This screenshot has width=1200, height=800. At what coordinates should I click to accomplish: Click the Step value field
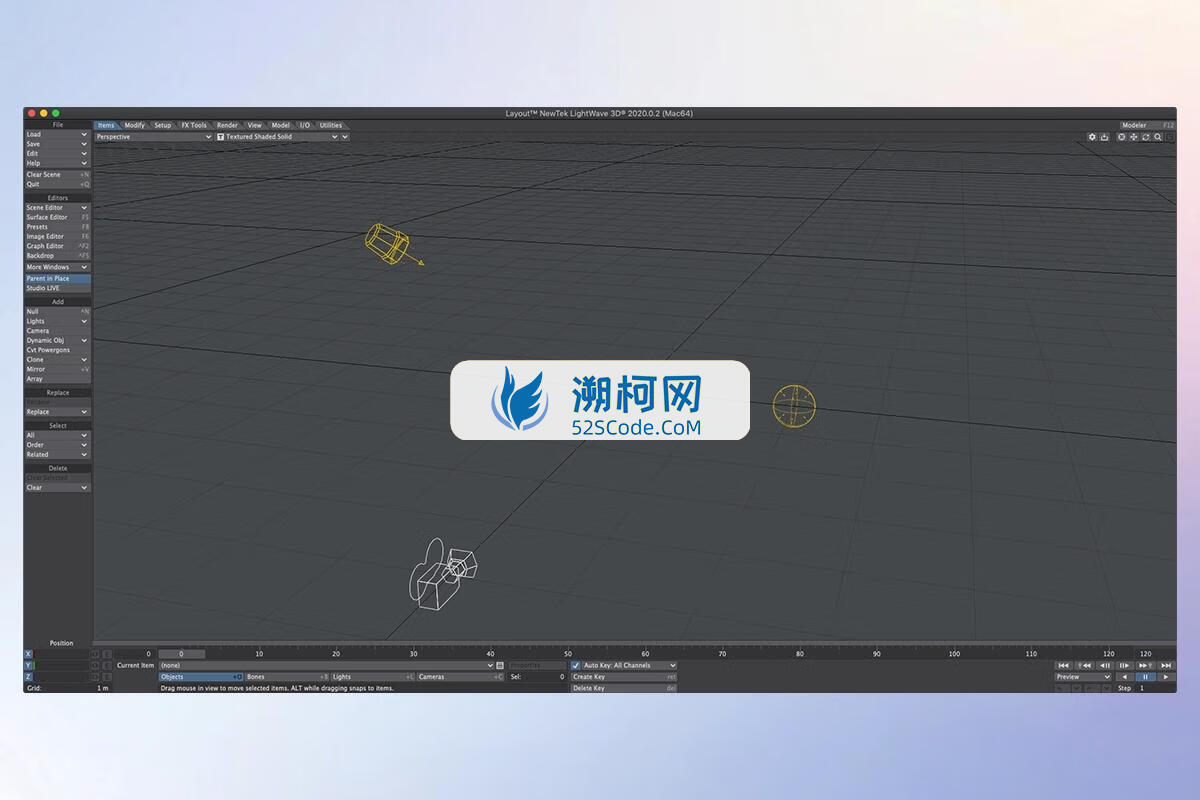coord(1155,688)
